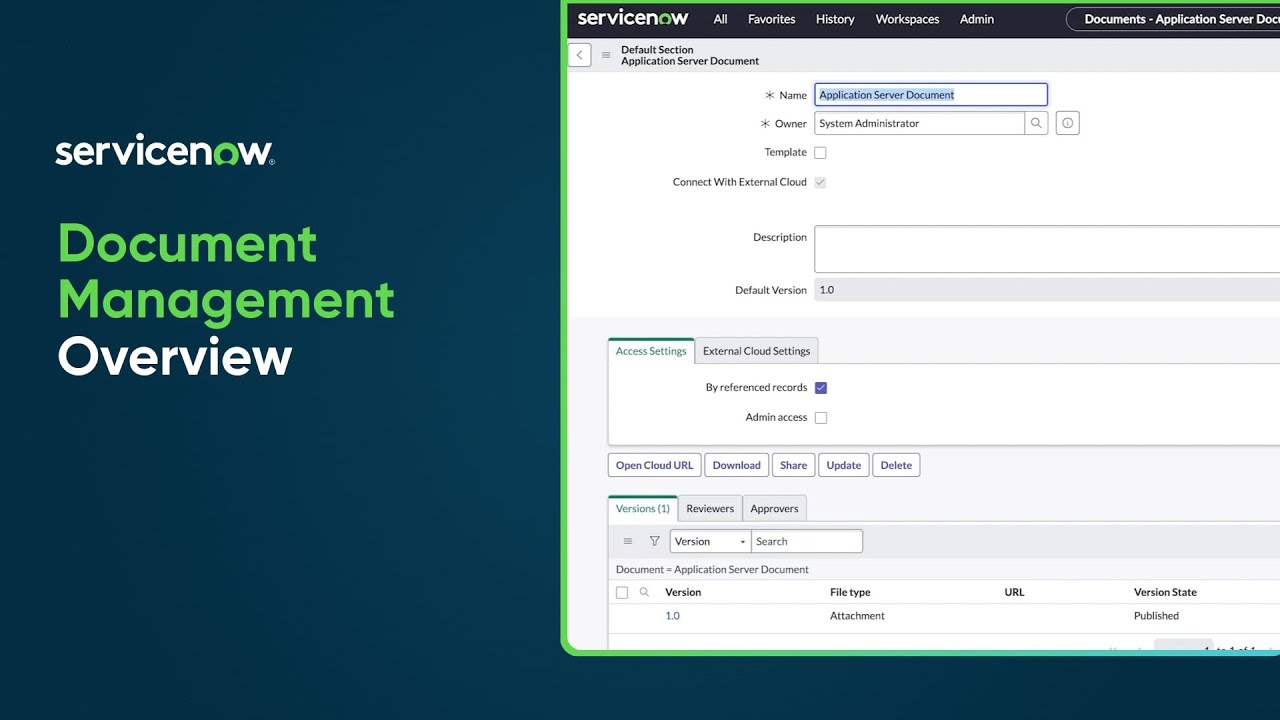Click the Owner input field

point(919,123)
